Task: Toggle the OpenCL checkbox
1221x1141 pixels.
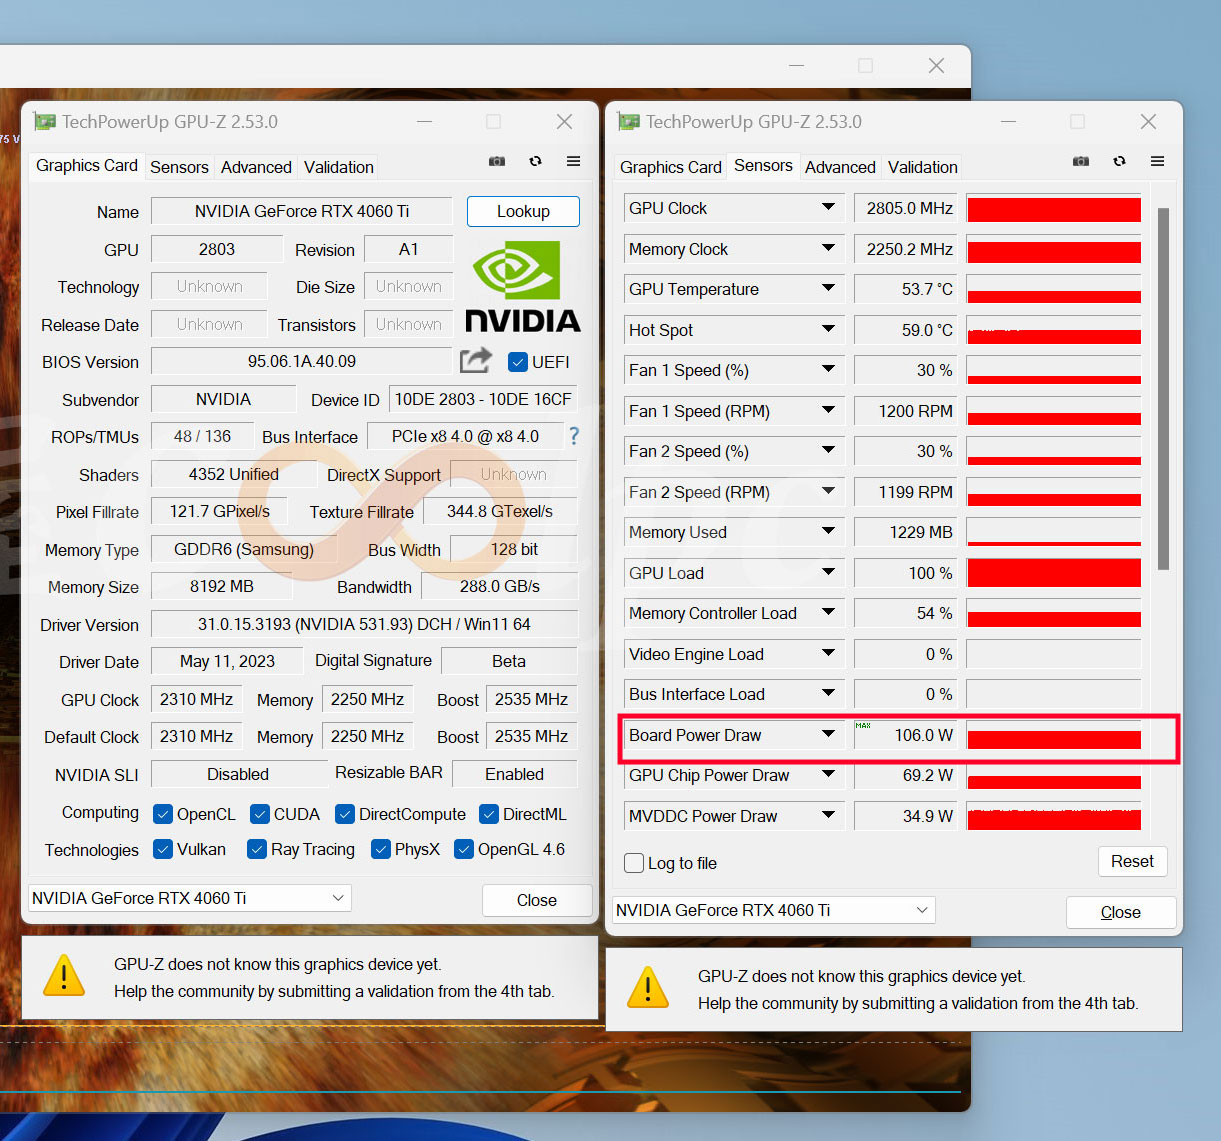Action: click(163, 814)
